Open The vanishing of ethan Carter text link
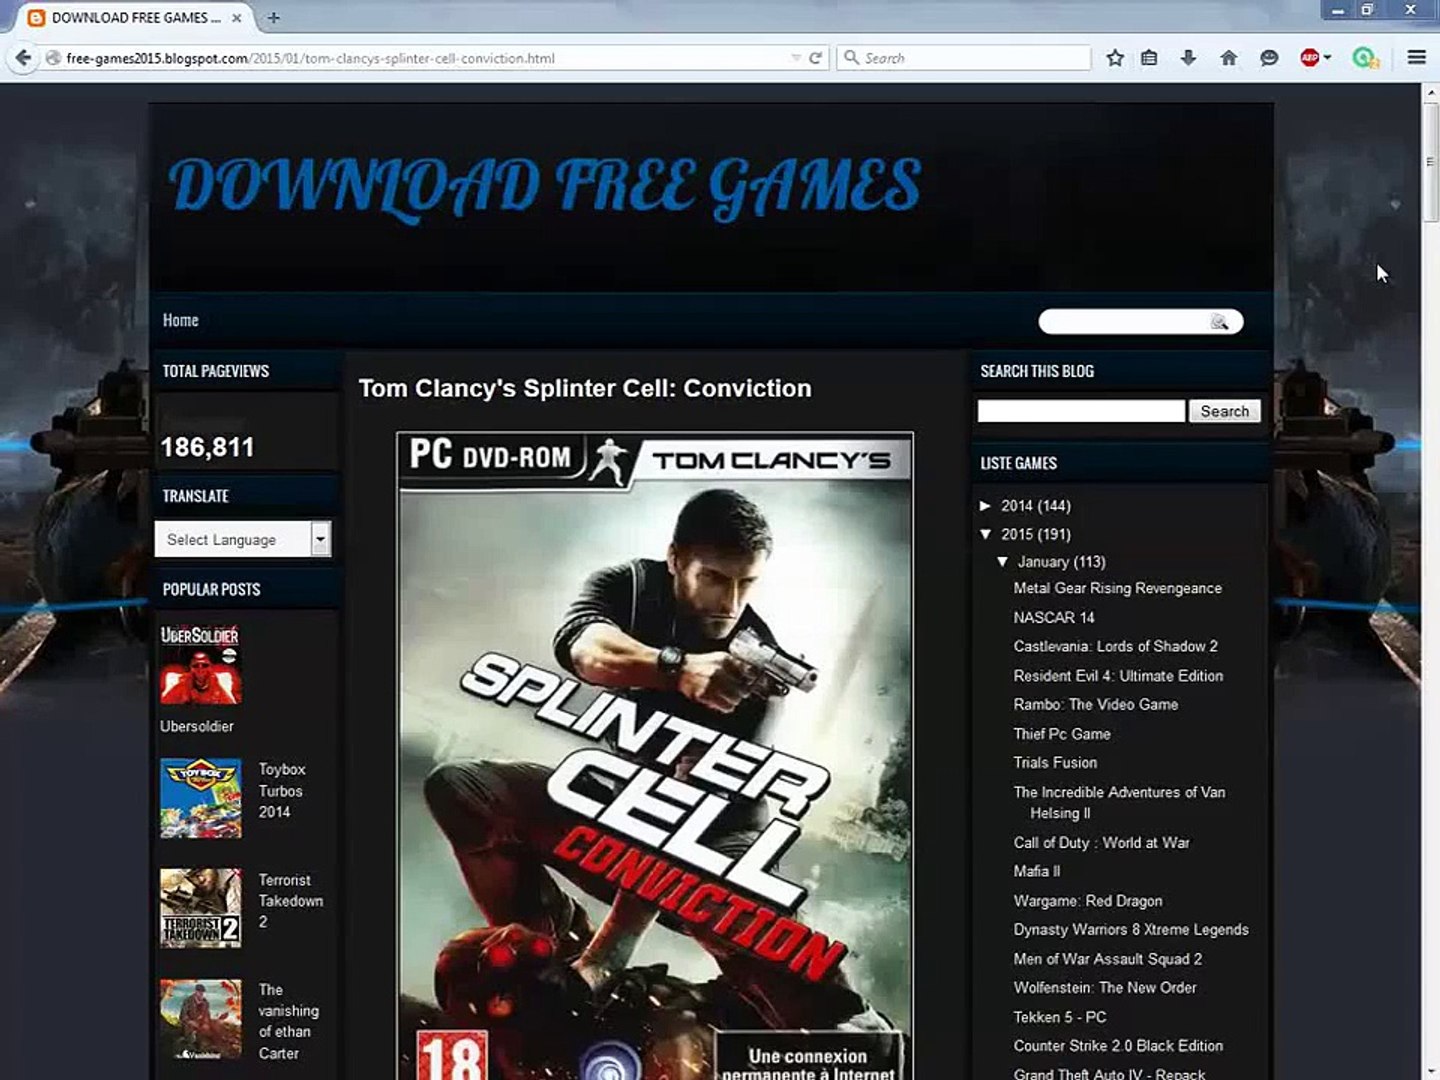1440x1080 pixels. point(288,1021)
